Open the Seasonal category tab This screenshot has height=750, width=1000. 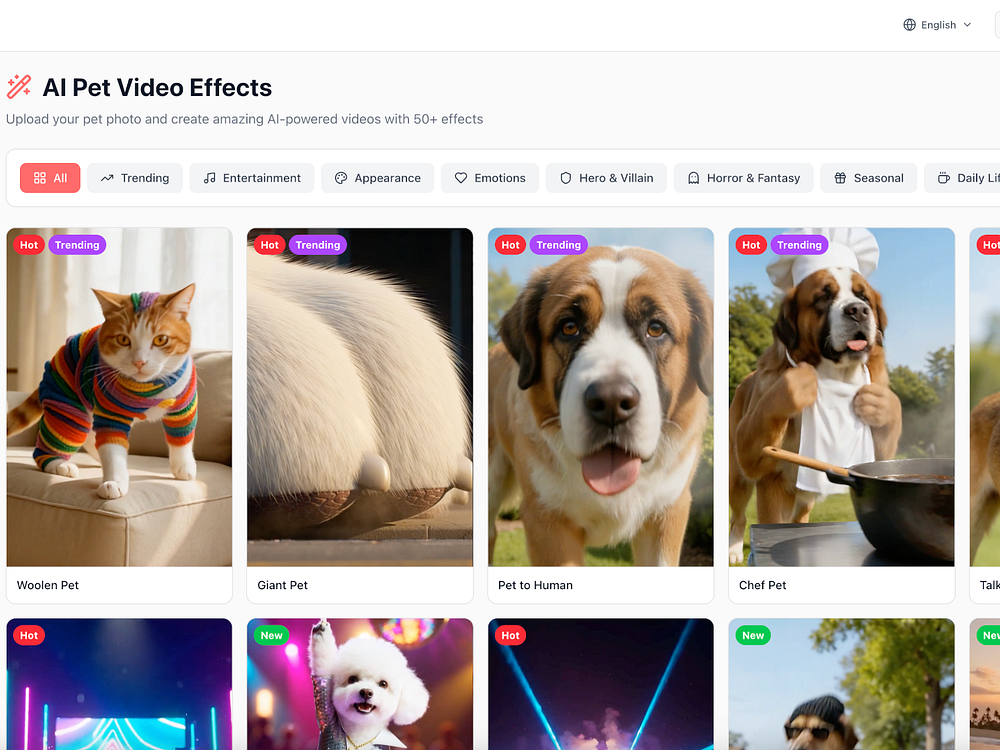pos(868,178)
